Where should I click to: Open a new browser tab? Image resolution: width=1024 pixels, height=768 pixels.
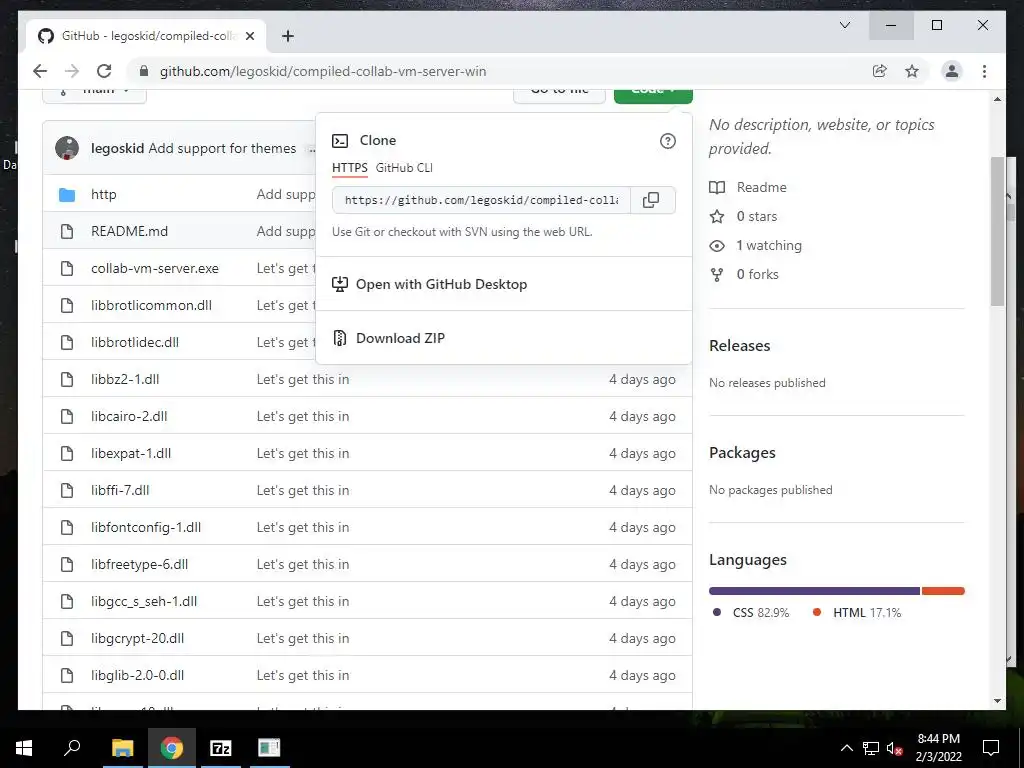(287, 36)
